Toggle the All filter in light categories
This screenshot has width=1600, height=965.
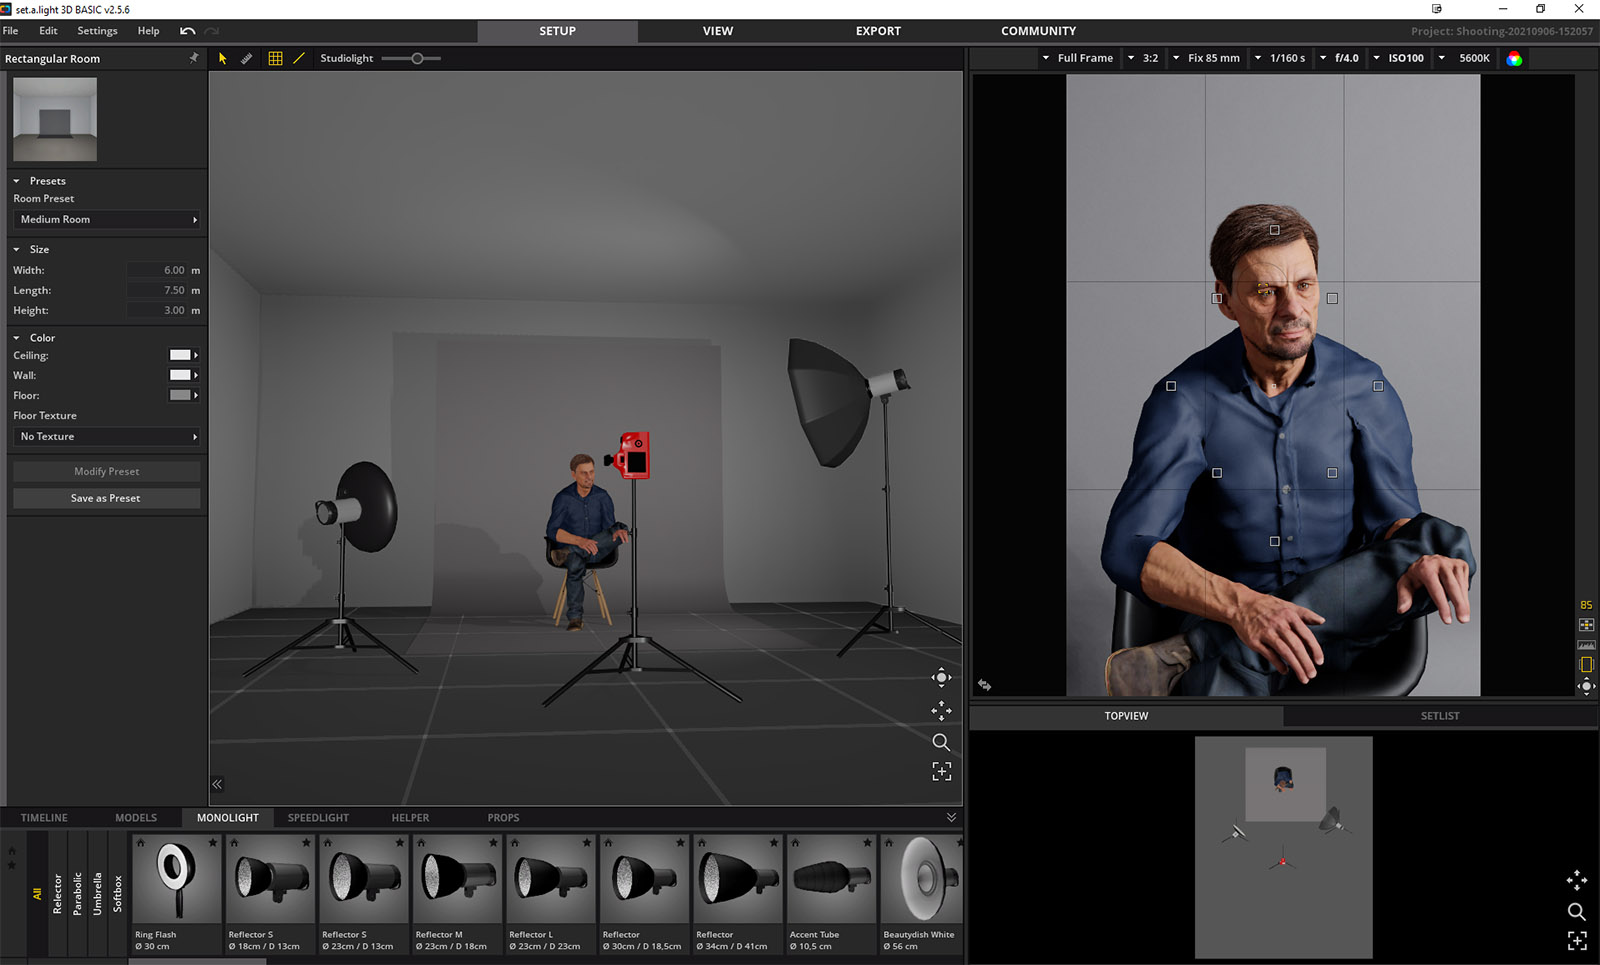[x=37, y=893]
